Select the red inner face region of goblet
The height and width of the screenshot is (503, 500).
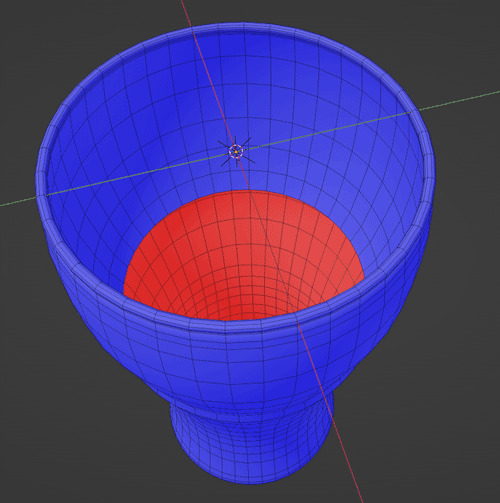tap(244, 256)
